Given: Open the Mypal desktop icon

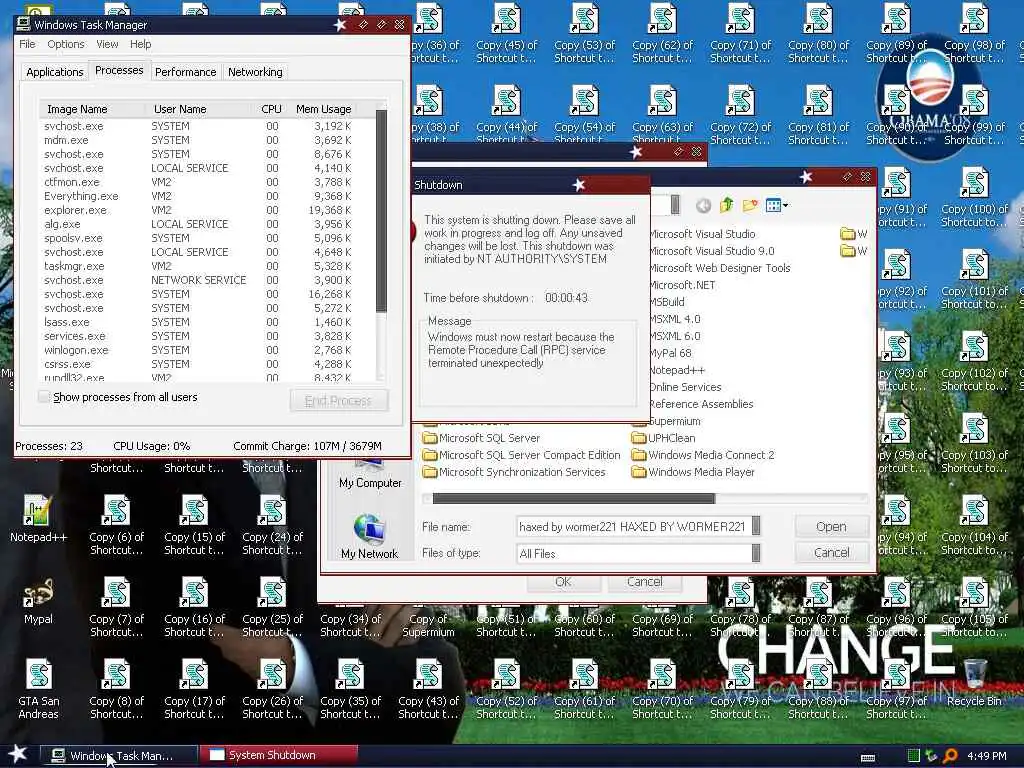Looking at the screenshot, I should (x=38, y=601).
